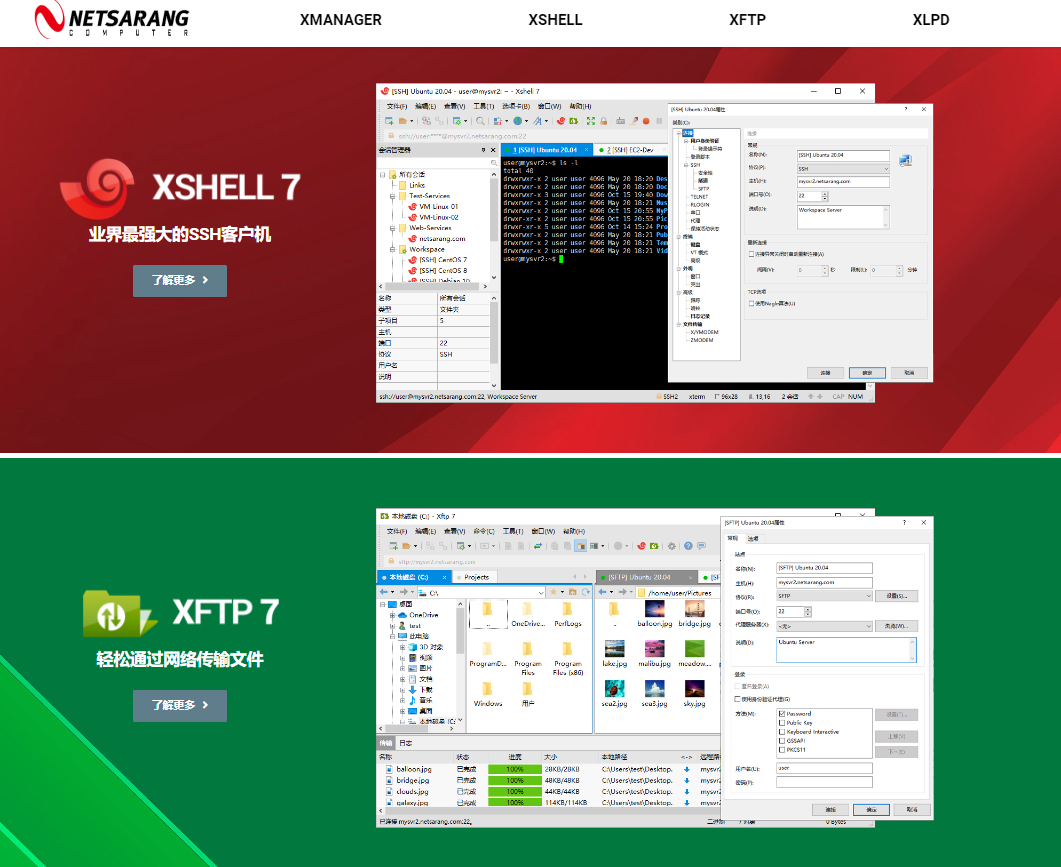
Task: Open the SSH protocol dropdown in Xshell dialog
Action: [x=843, y=169]
